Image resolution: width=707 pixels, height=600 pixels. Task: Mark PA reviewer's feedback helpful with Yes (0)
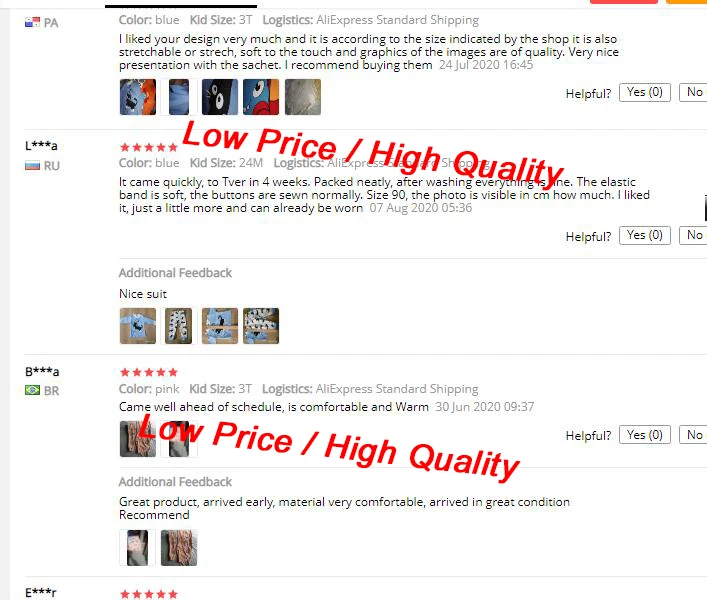click(644, 92)
